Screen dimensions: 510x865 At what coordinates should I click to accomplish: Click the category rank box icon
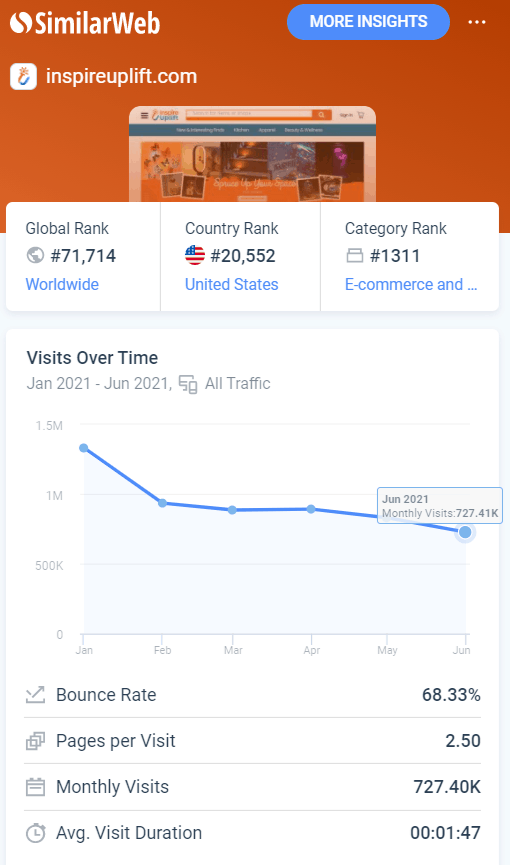click(354, 255)
